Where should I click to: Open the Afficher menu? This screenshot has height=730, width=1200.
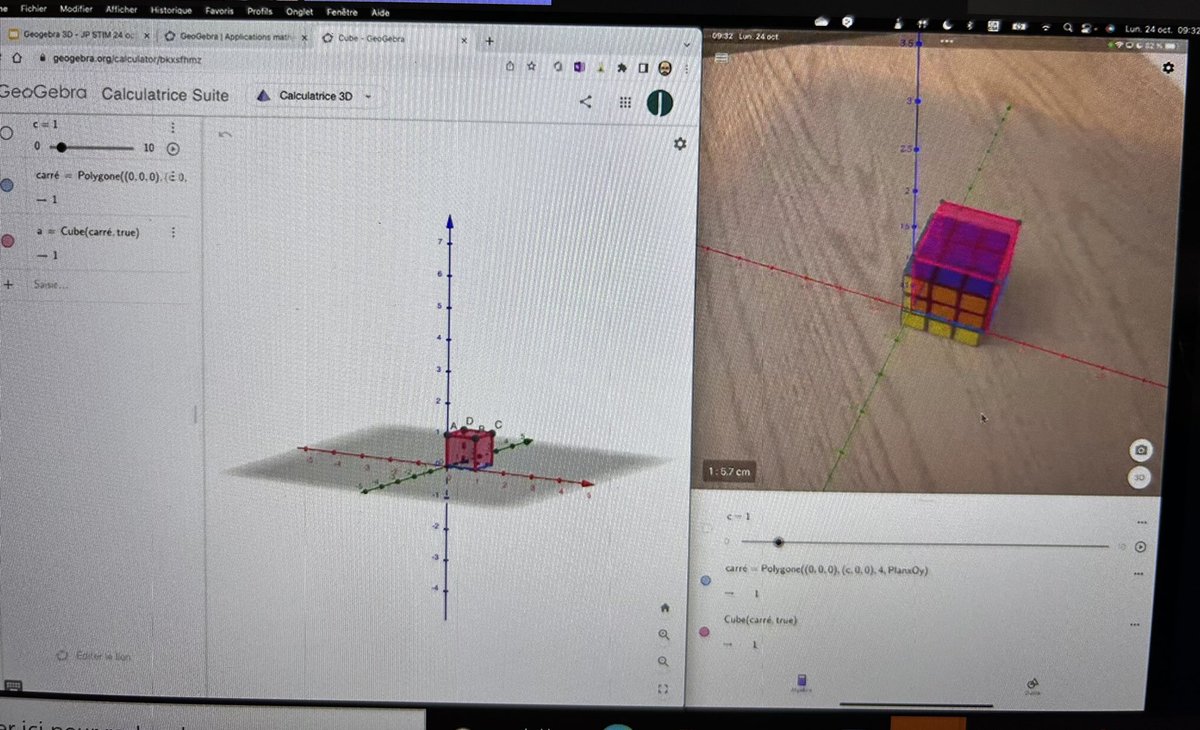pyautogui.click(x=121, y=9)
